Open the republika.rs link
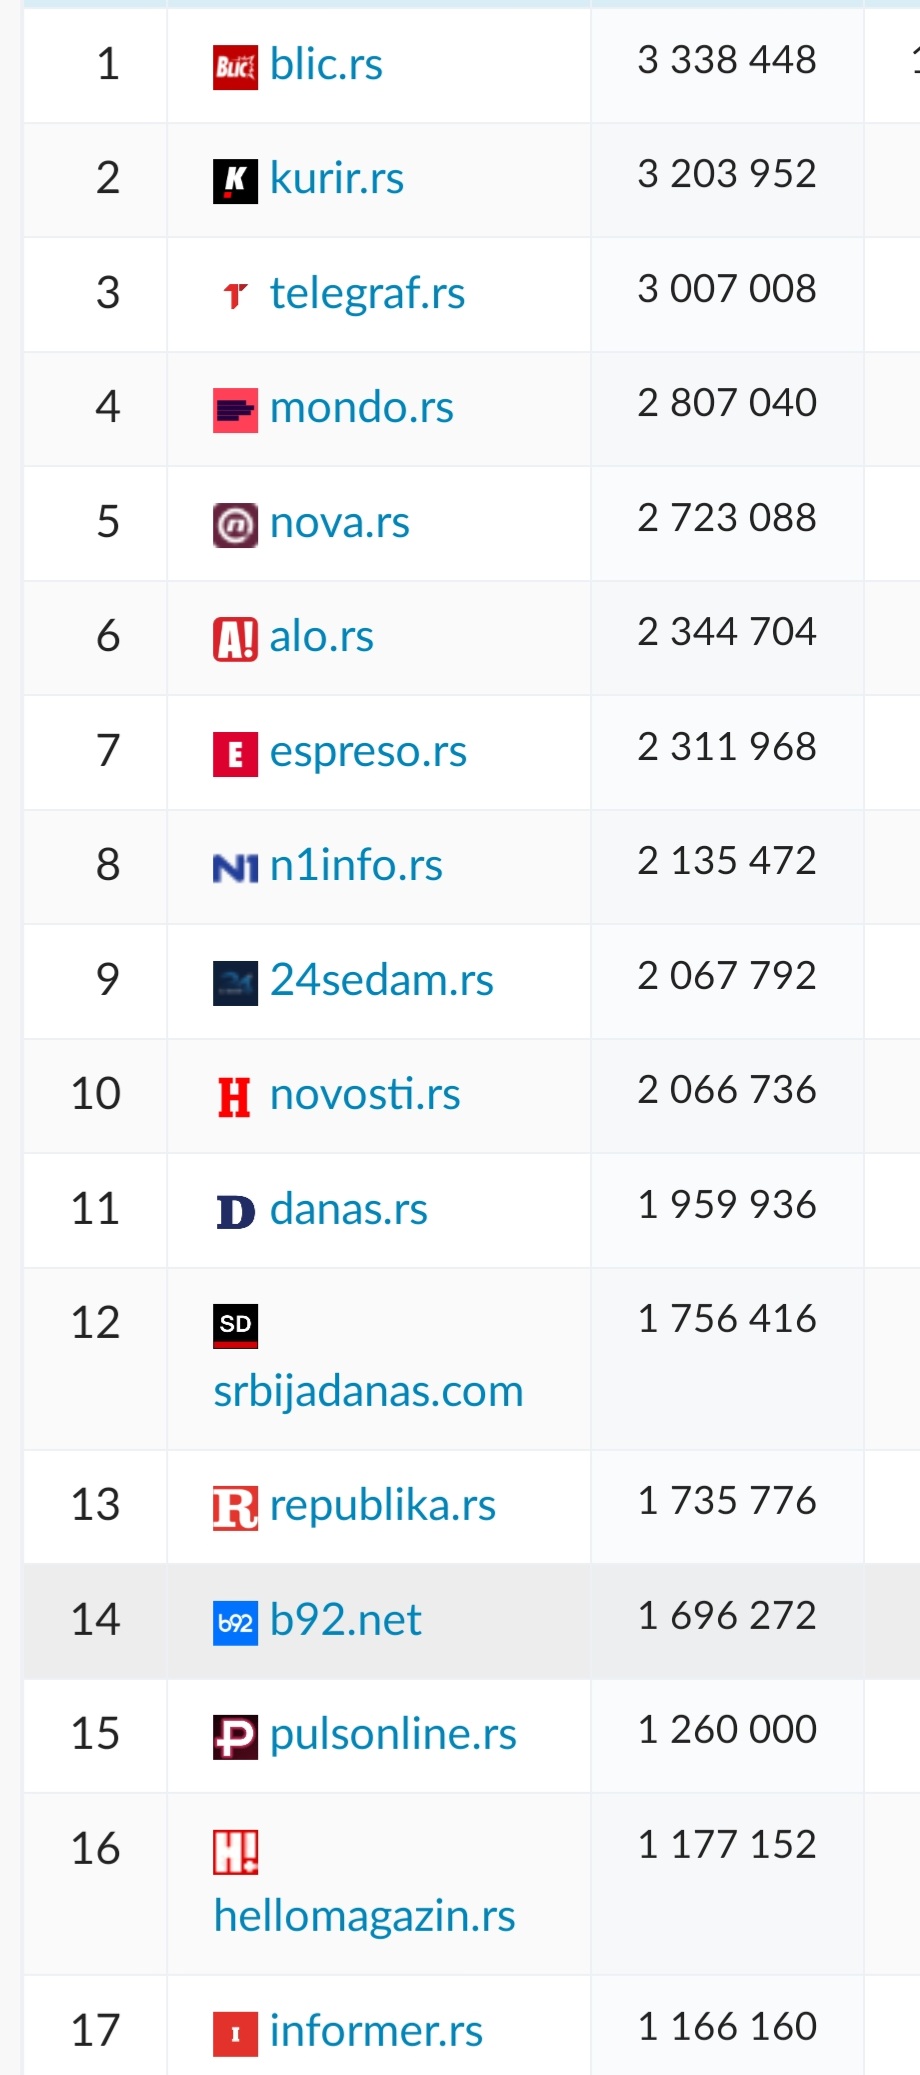920x2075 pixels. [x=382, y=1506]
